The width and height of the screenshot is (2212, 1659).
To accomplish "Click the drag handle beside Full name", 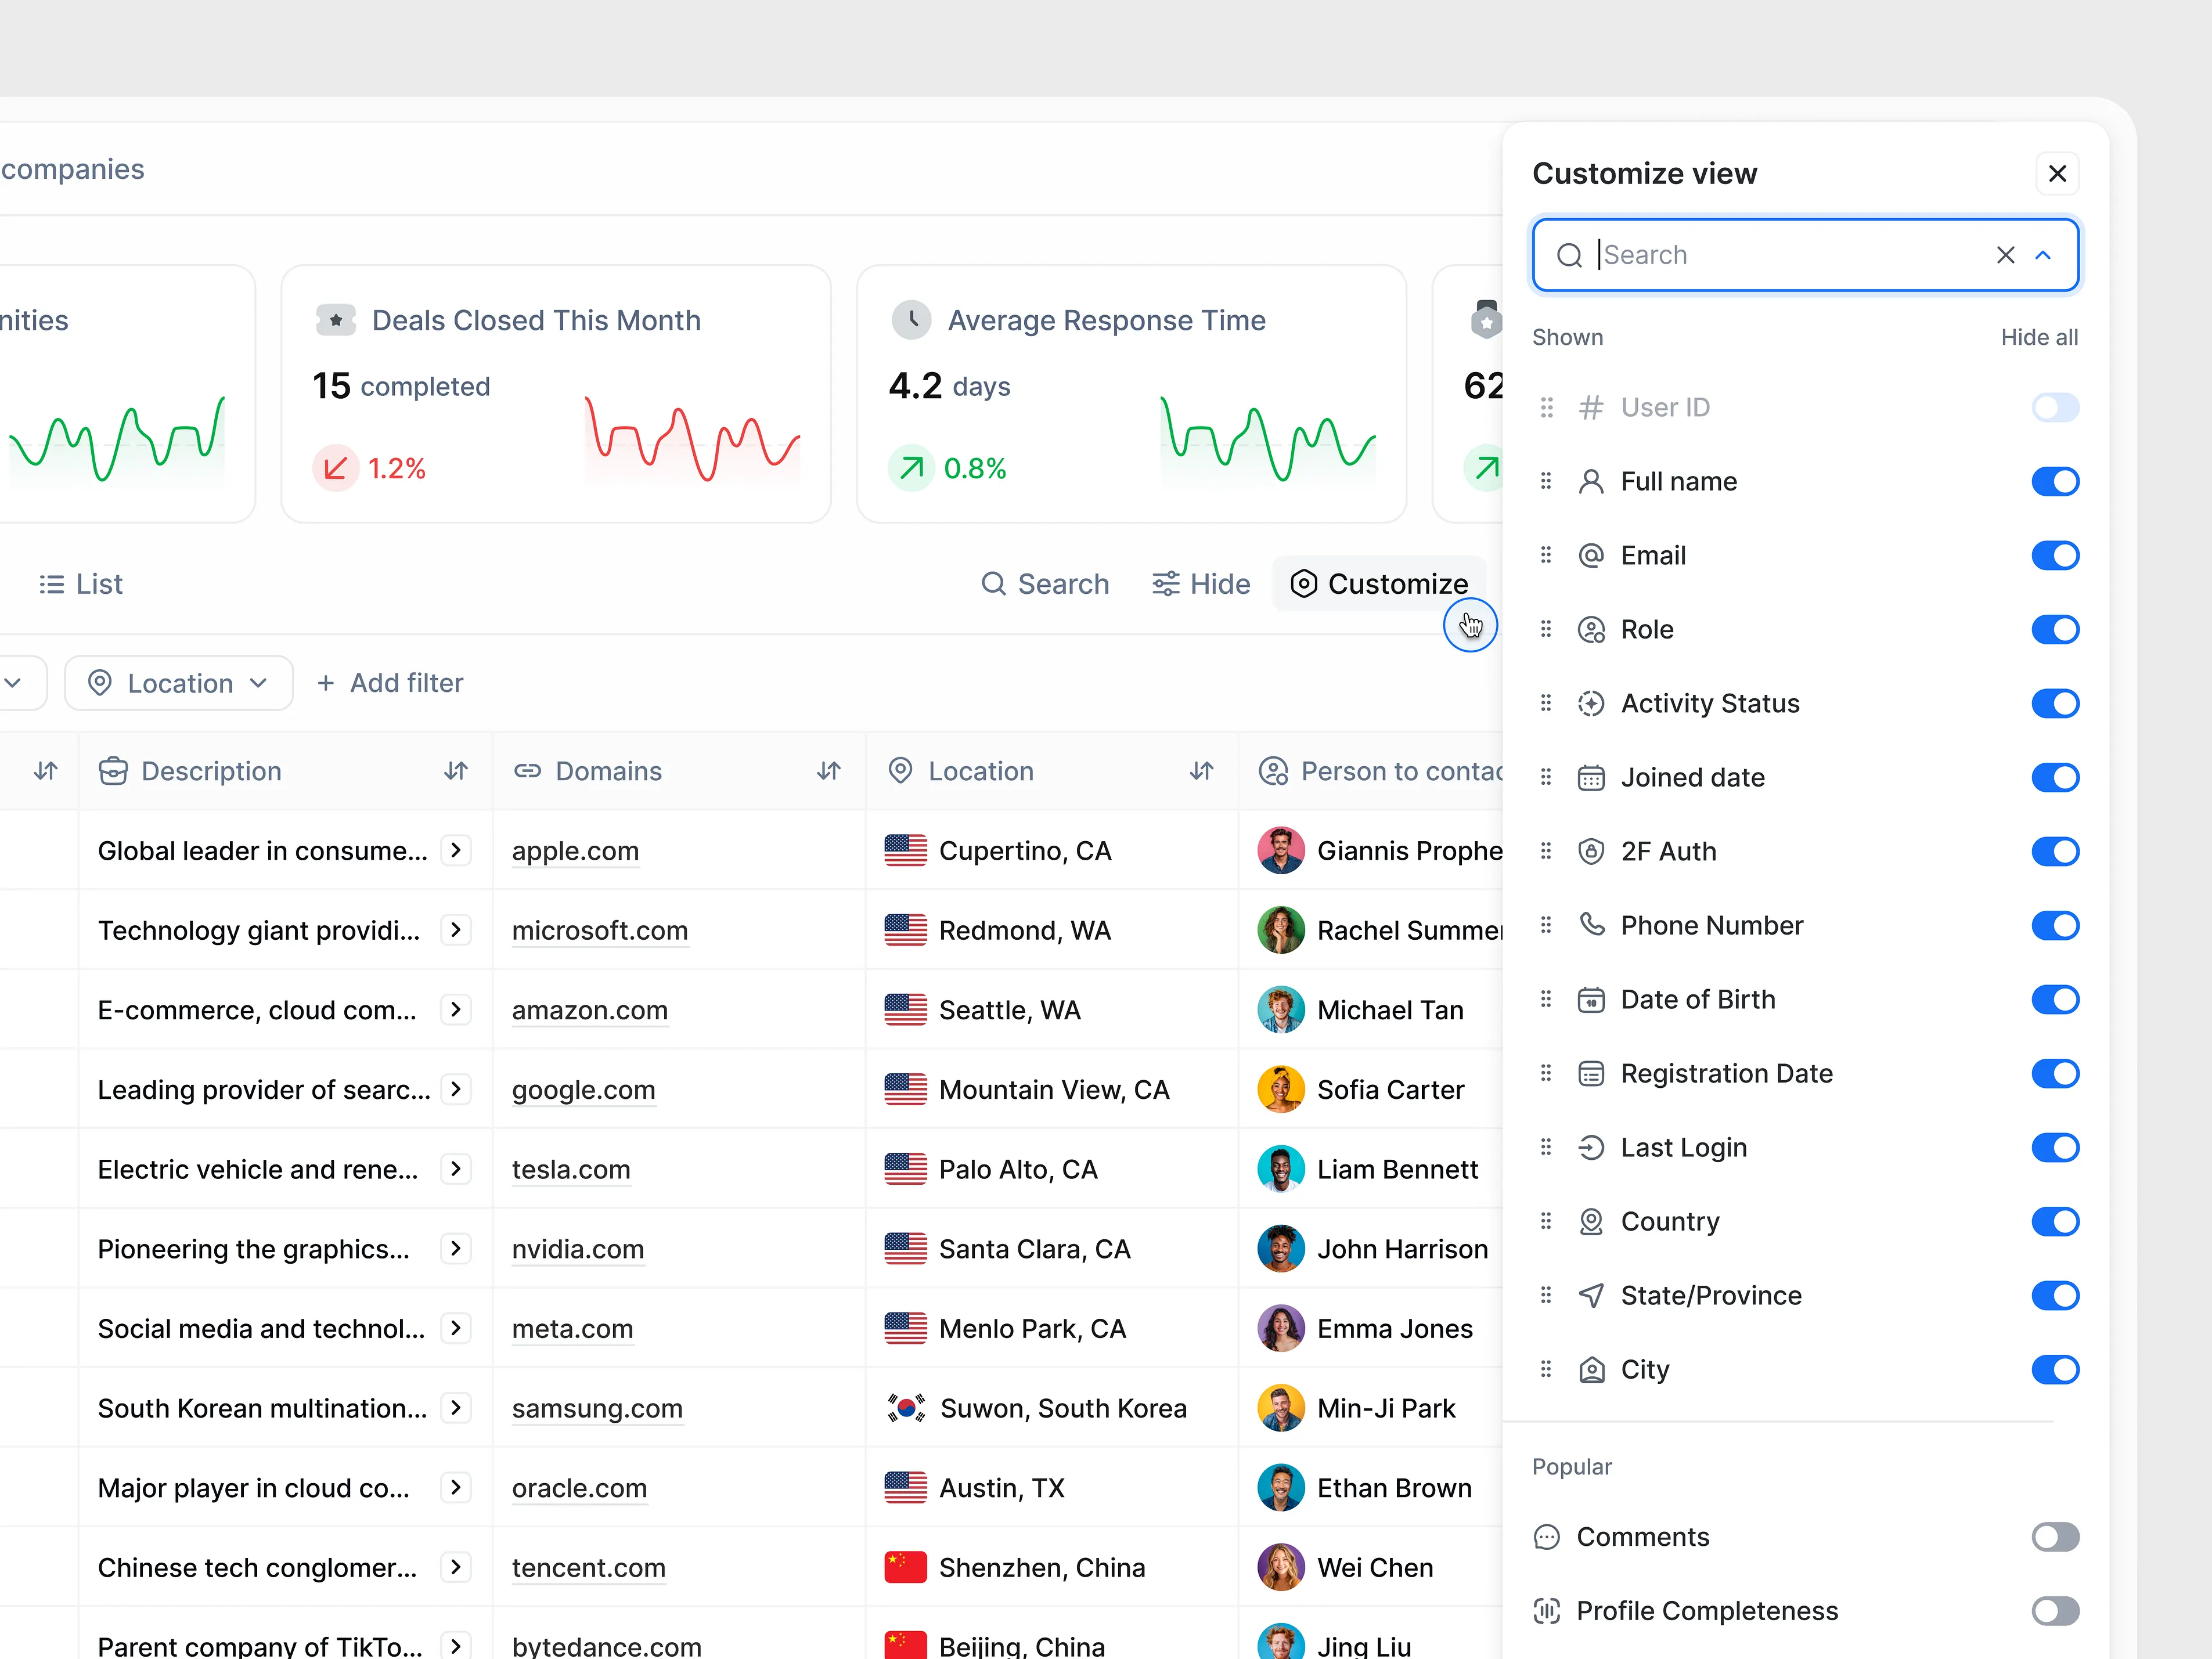I will 1546,481.
